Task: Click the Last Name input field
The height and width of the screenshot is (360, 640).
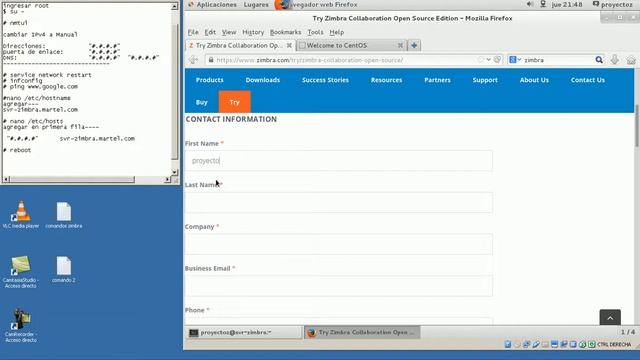Action: coord(339,202)
